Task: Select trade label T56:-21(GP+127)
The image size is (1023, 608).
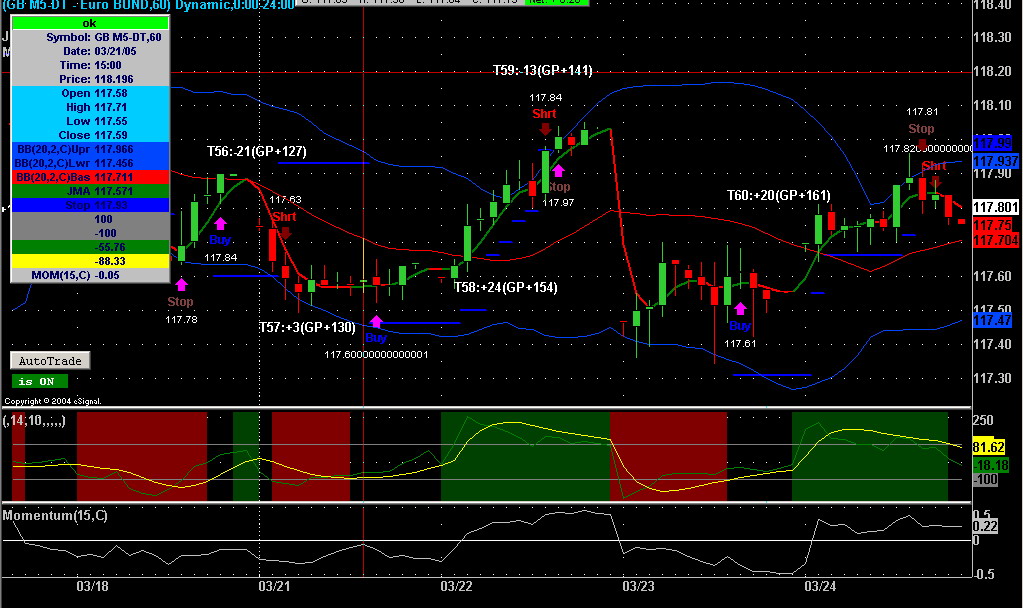Action: [x=256, y=151]
